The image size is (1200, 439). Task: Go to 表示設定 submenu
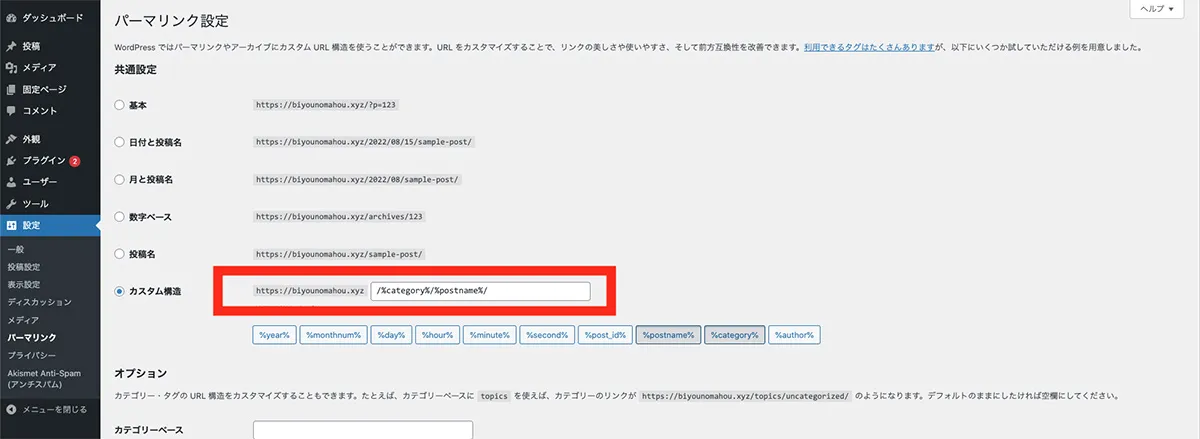click(23, 284)
